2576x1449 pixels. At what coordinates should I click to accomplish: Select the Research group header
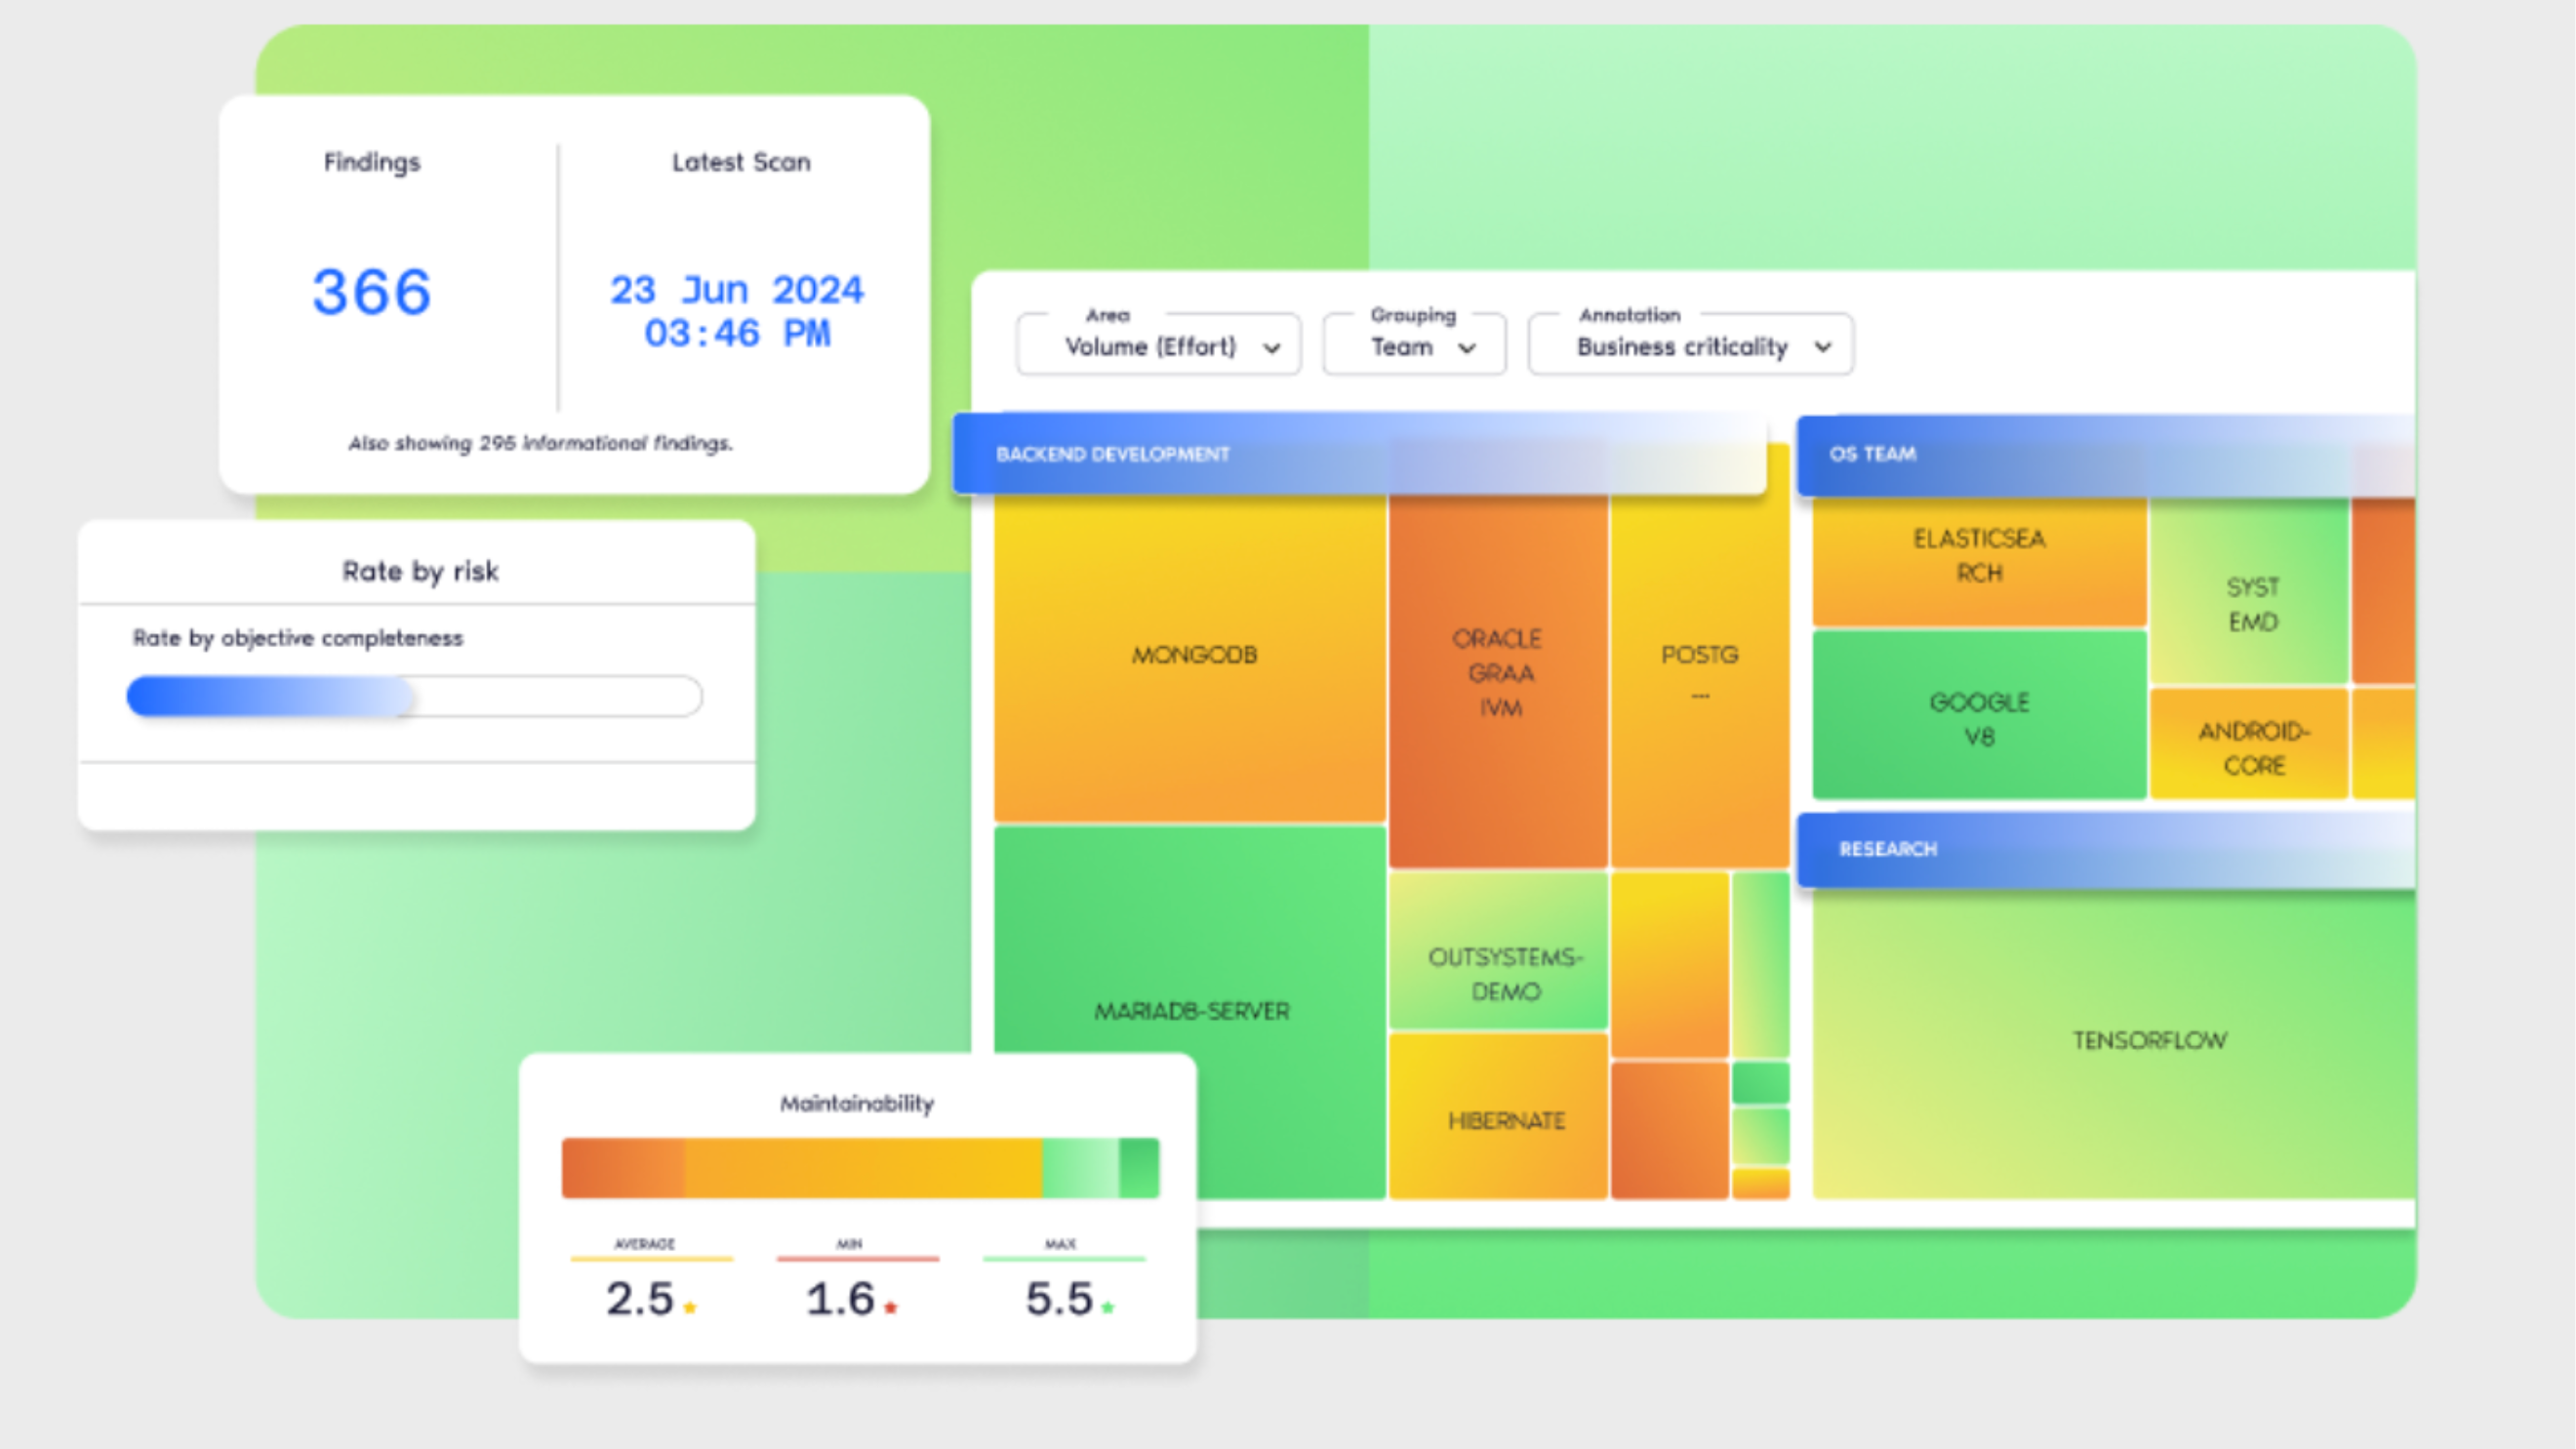tap(2106, 849)
